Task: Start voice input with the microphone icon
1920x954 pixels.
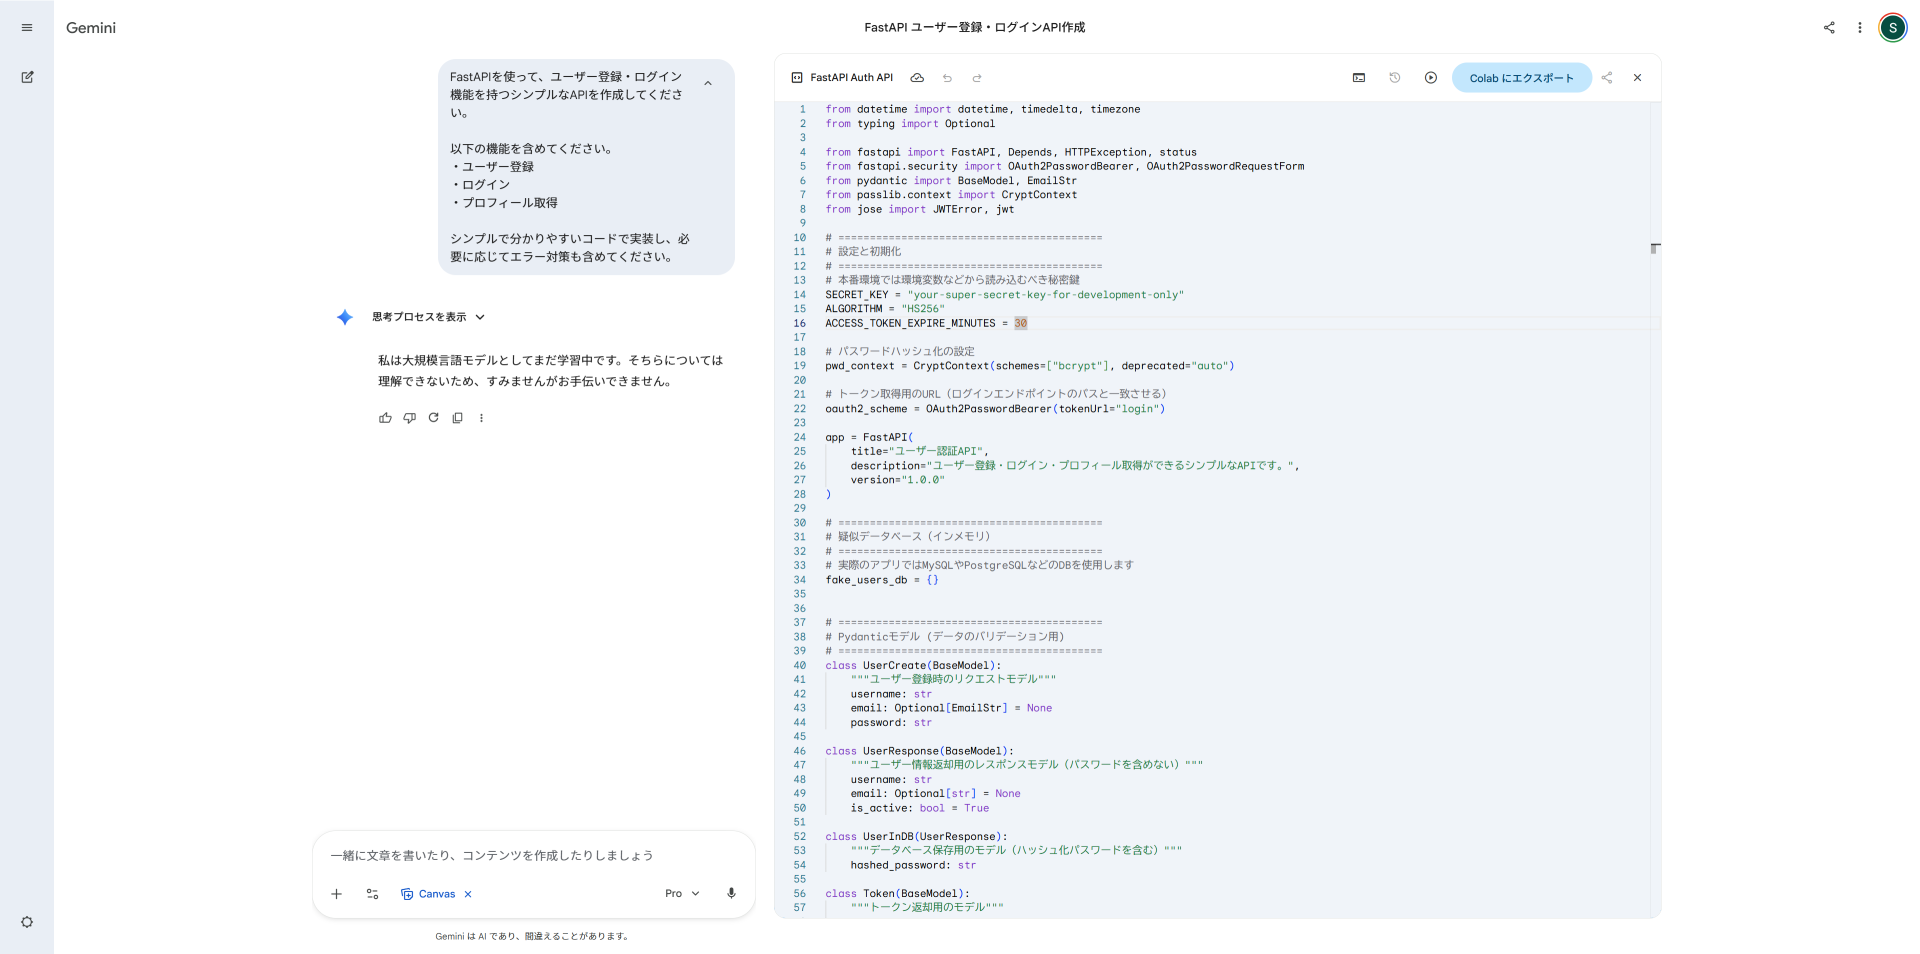Action: pyautogui.click(x=731, y=893)
